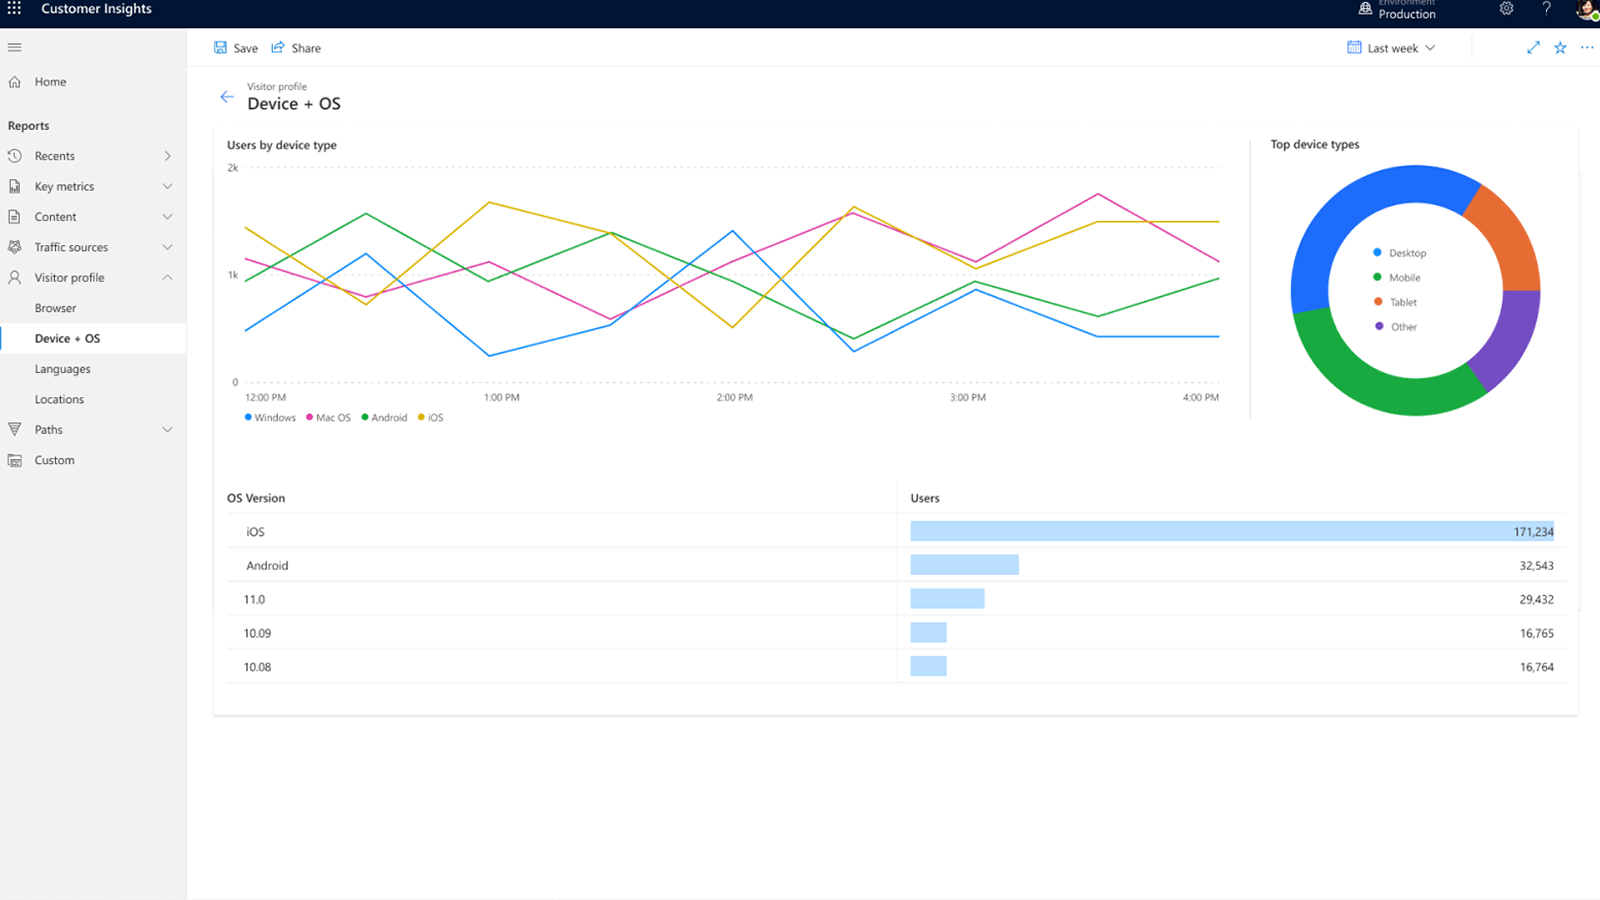This screenshot has height=900, width=1600.
Task: Click the Visitor profile person icon
Action: (x=15, y=278)
